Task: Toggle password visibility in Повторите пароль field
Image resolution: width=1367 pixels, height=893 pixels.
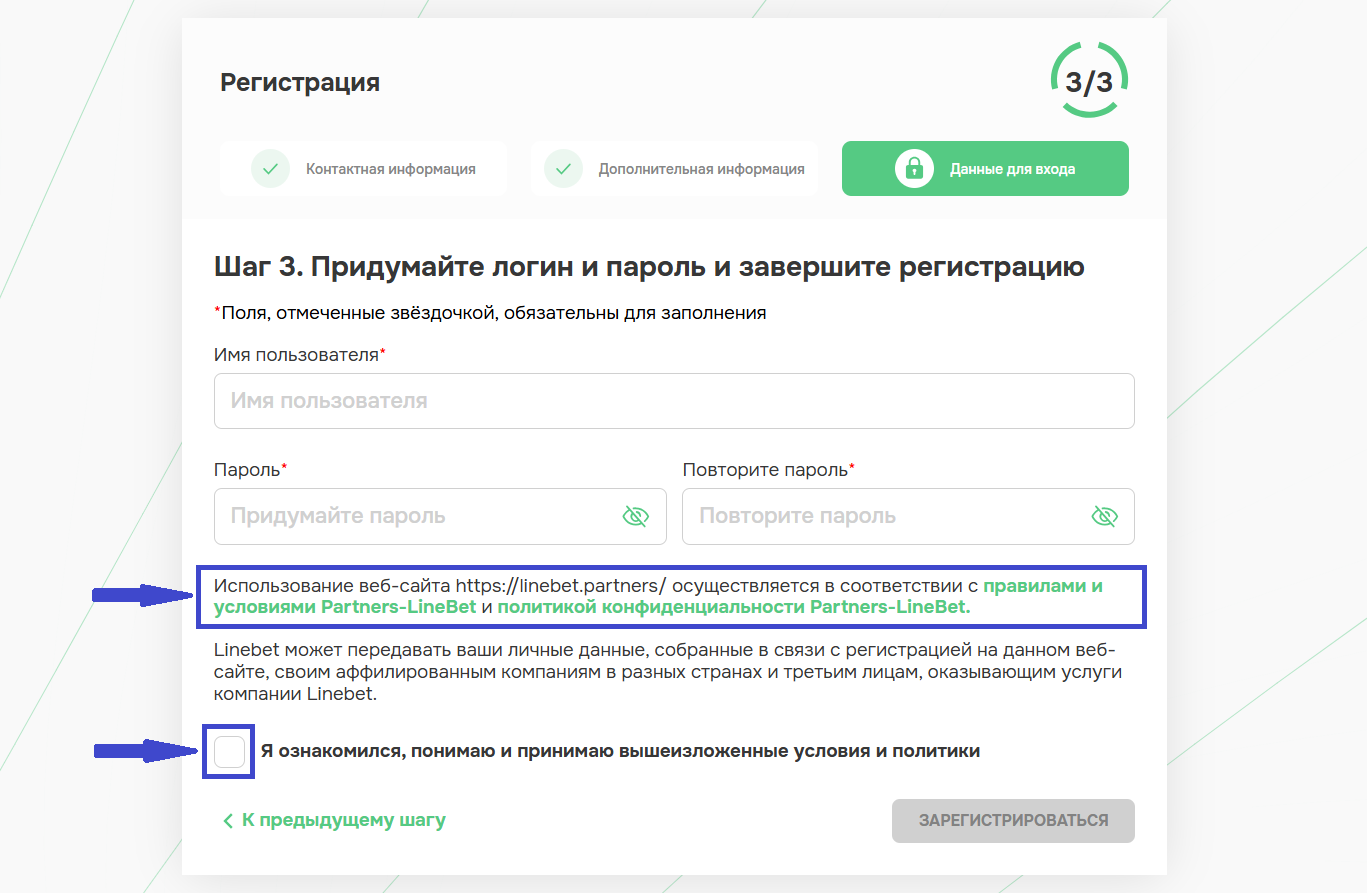Action: 1104,516
